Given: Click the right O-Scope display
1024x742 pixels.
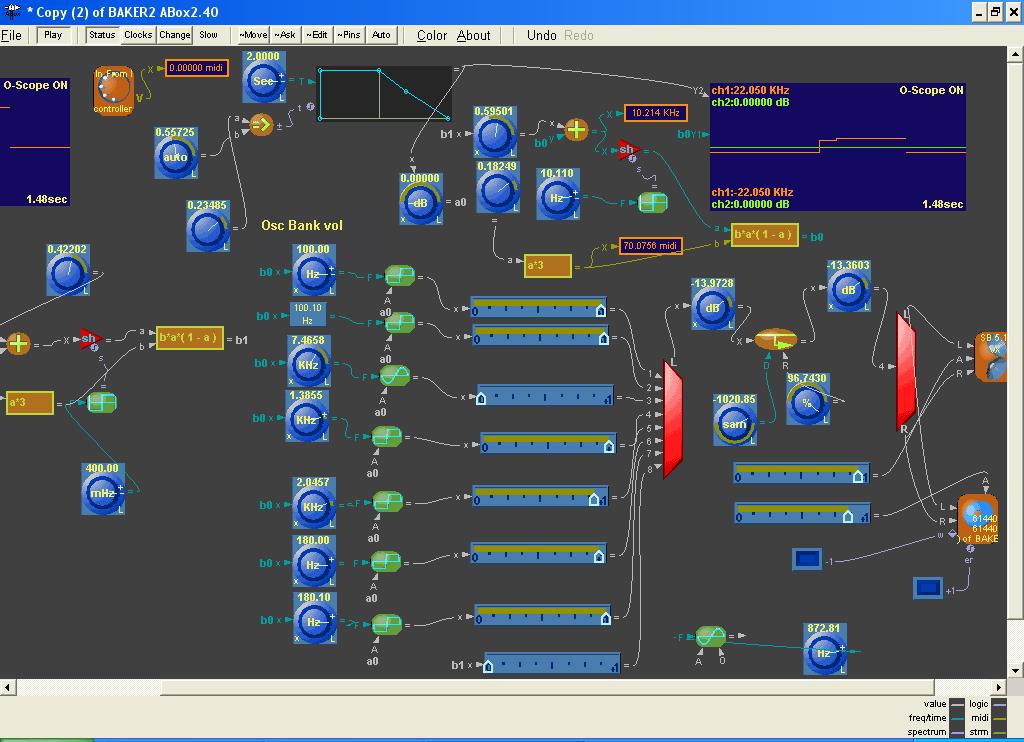Looking at the screenshot, I should 837,147.
